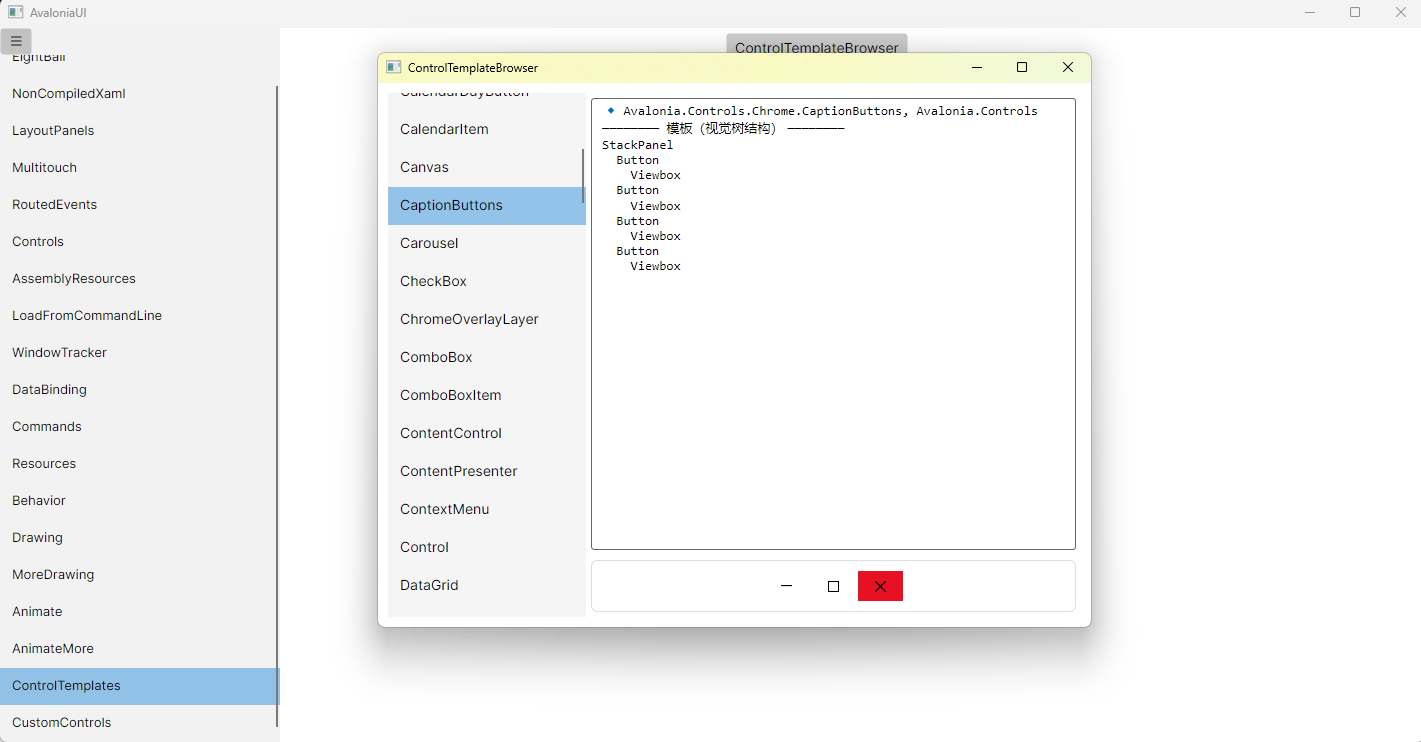Viewport: 1421px width, 742px height.
Task: Select the highlighted CaptionButtons list entry
Action: (486, 206)
